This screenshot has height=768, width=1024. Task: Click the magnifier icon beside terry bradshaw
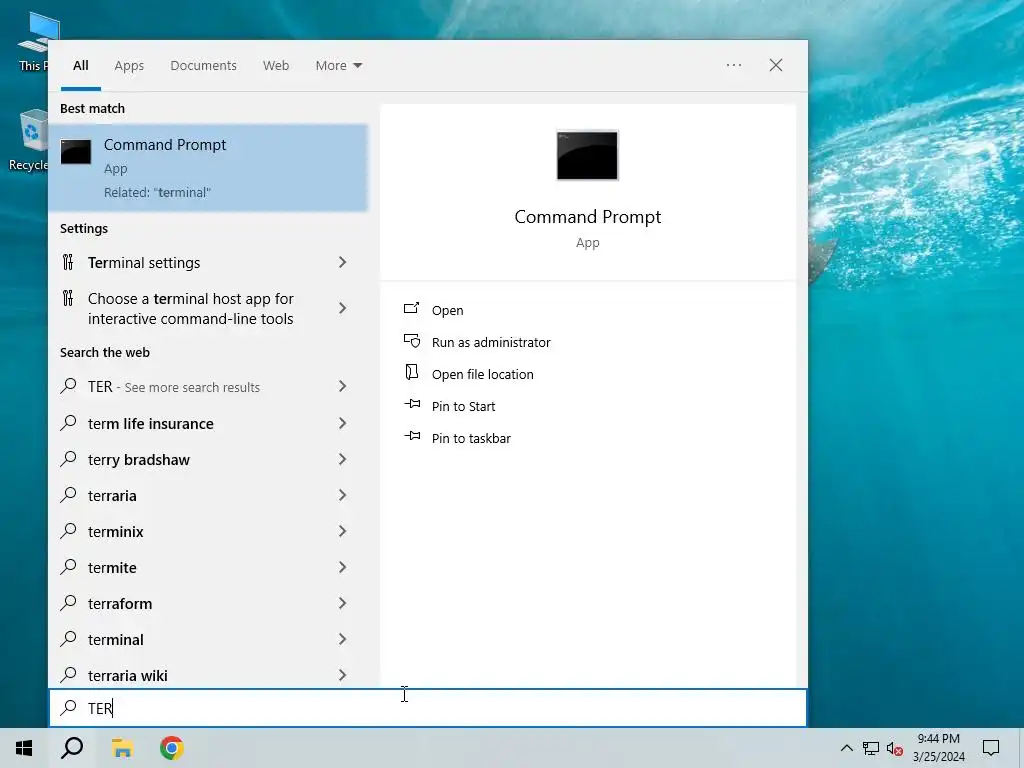(68, 458)
